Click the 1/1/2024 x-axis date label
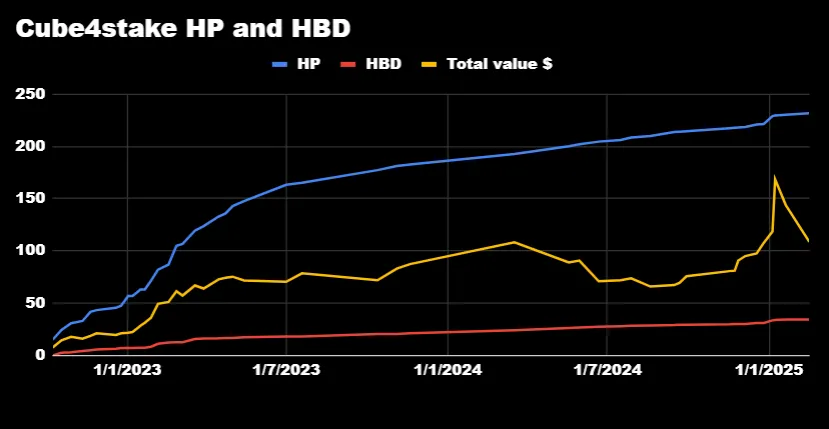The height and width of the screenshot is (429, 829). tap(447, 370)
